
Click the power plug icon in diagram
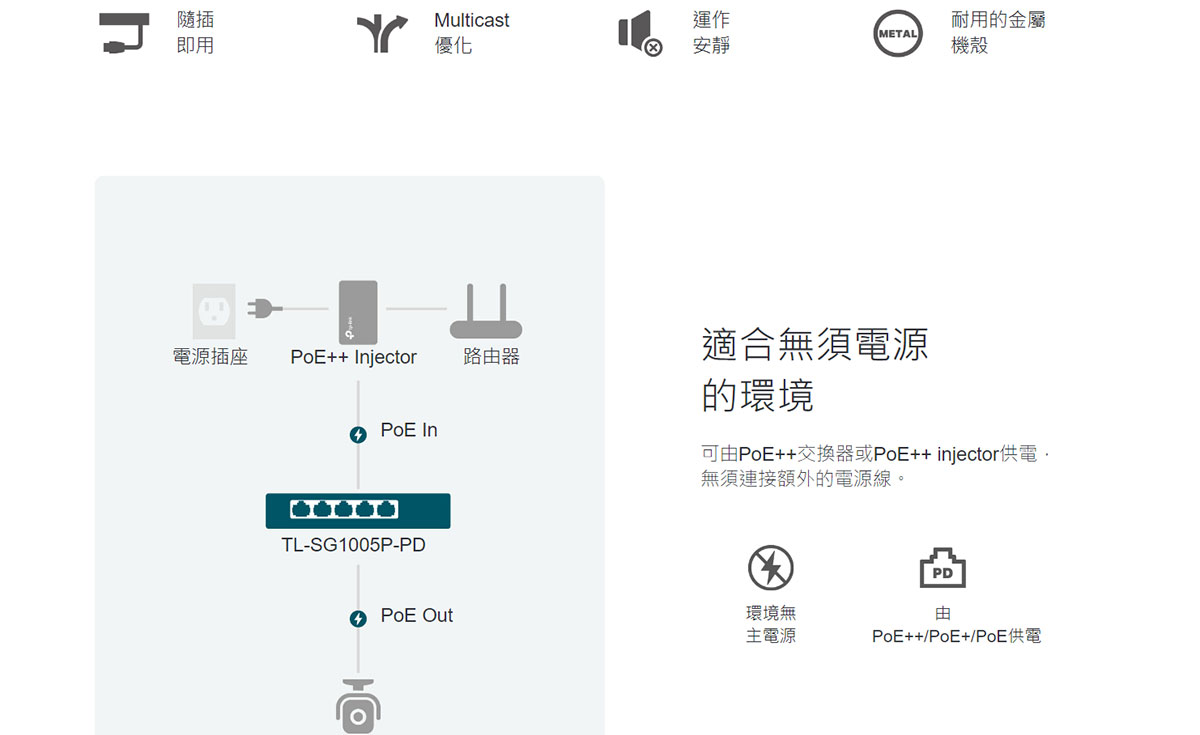point(264,308)
